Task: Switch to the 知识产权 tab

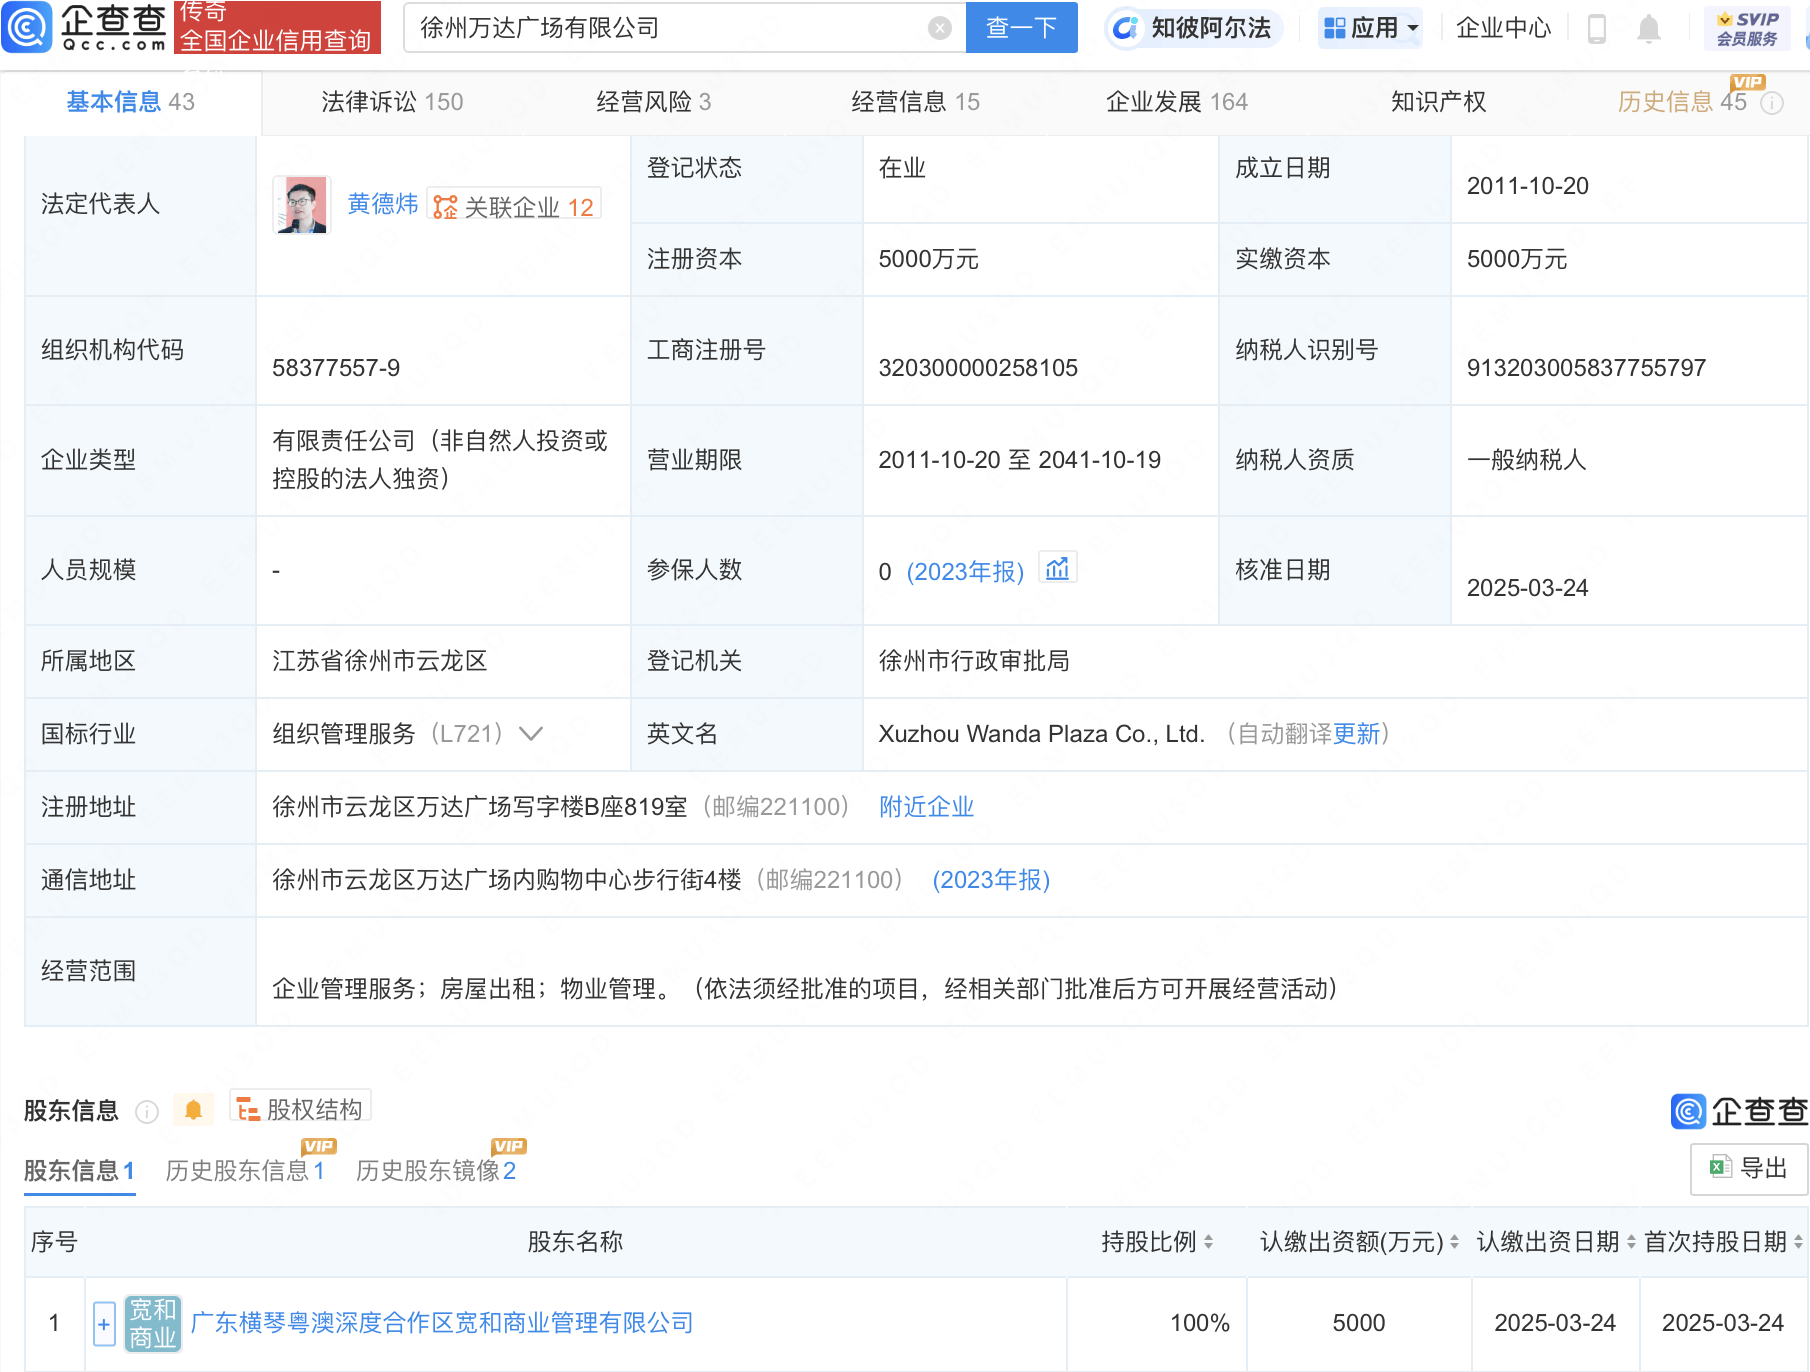Action: point(1438,102)
